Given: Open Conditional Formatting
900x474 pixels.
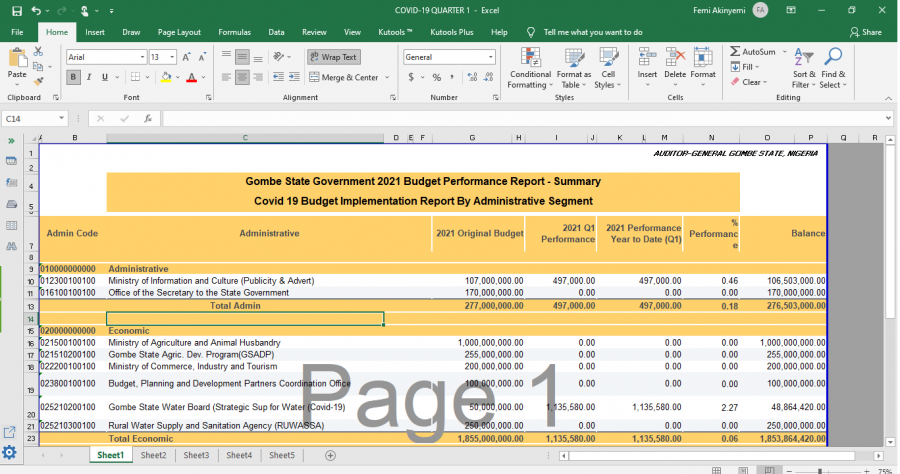Looking at the screenshot, I should [x=530, y=68].
